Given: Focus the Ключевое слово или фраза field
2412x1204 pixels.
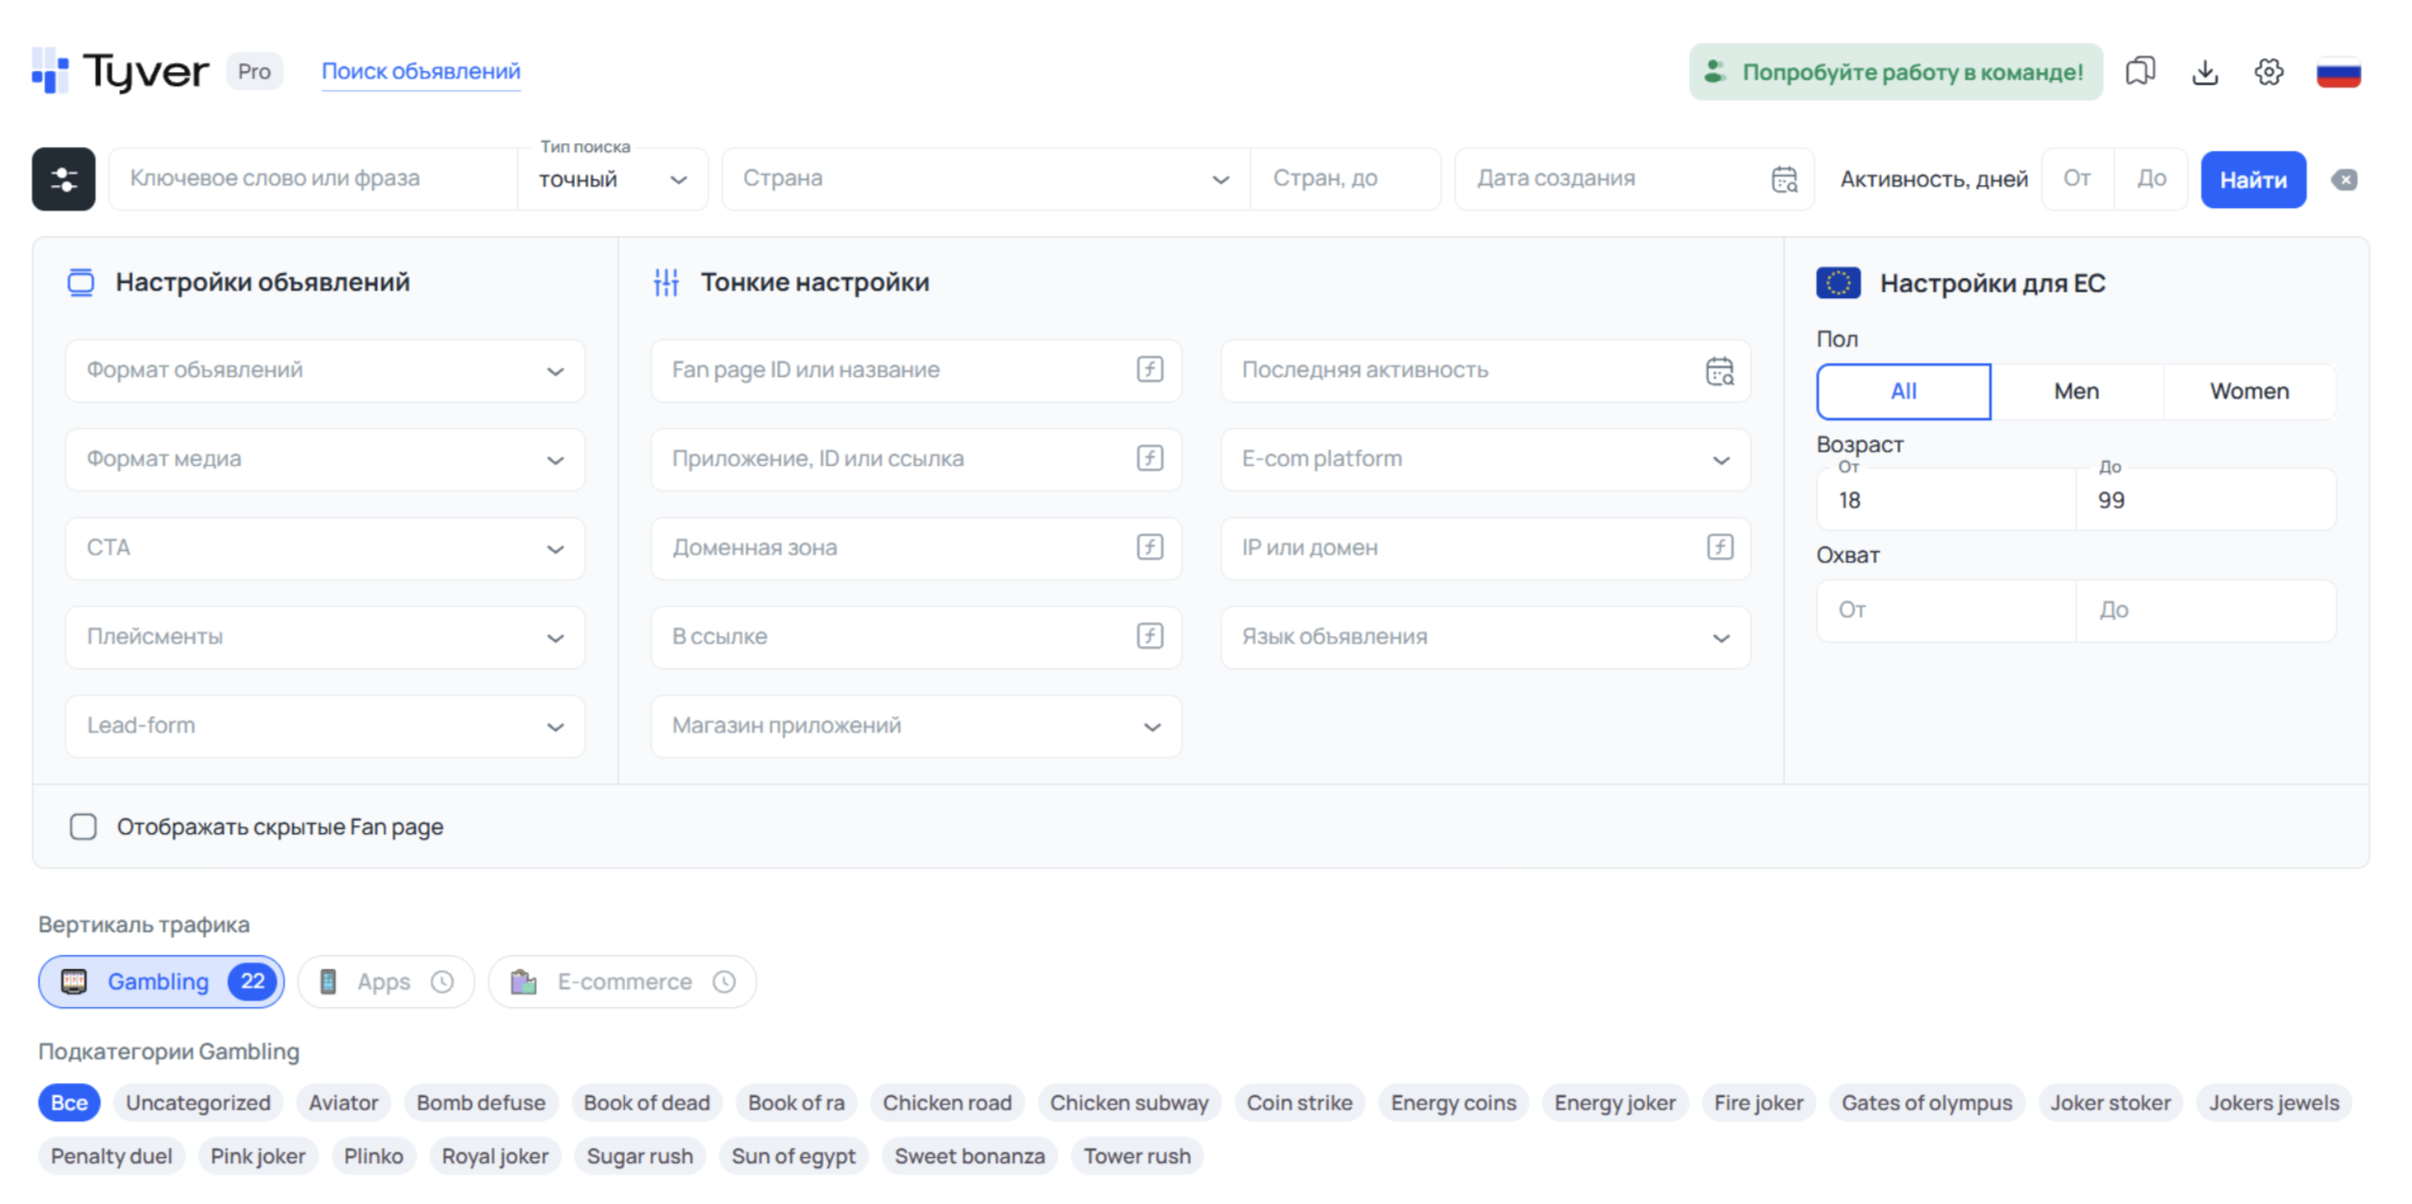Looking at the screenshot, I should [x=313, y=179].
